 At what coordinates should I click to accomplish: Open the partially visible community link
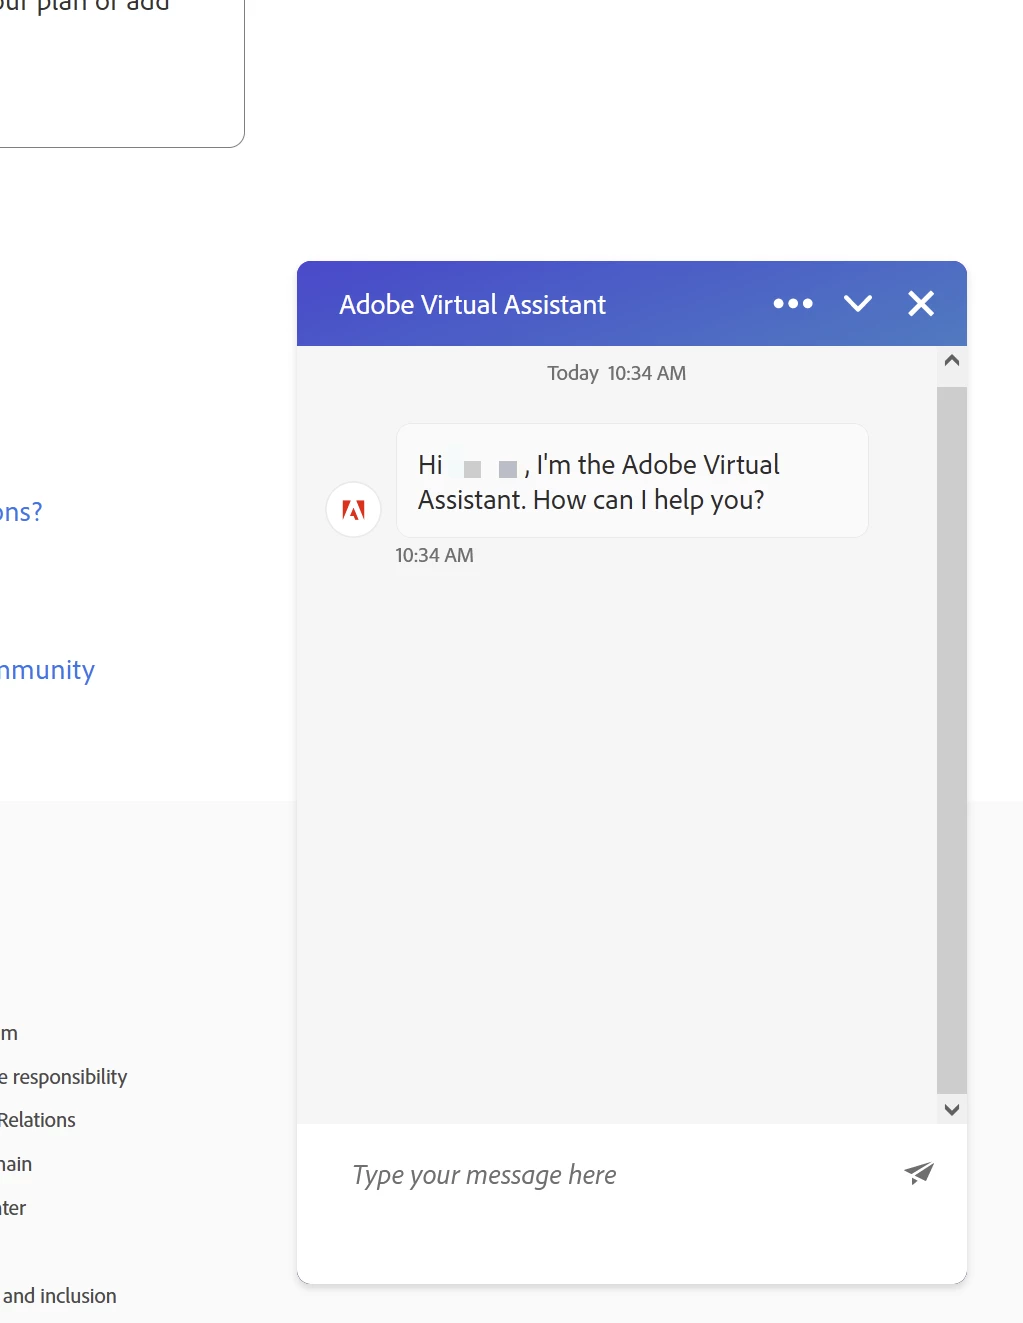(47, 670)
